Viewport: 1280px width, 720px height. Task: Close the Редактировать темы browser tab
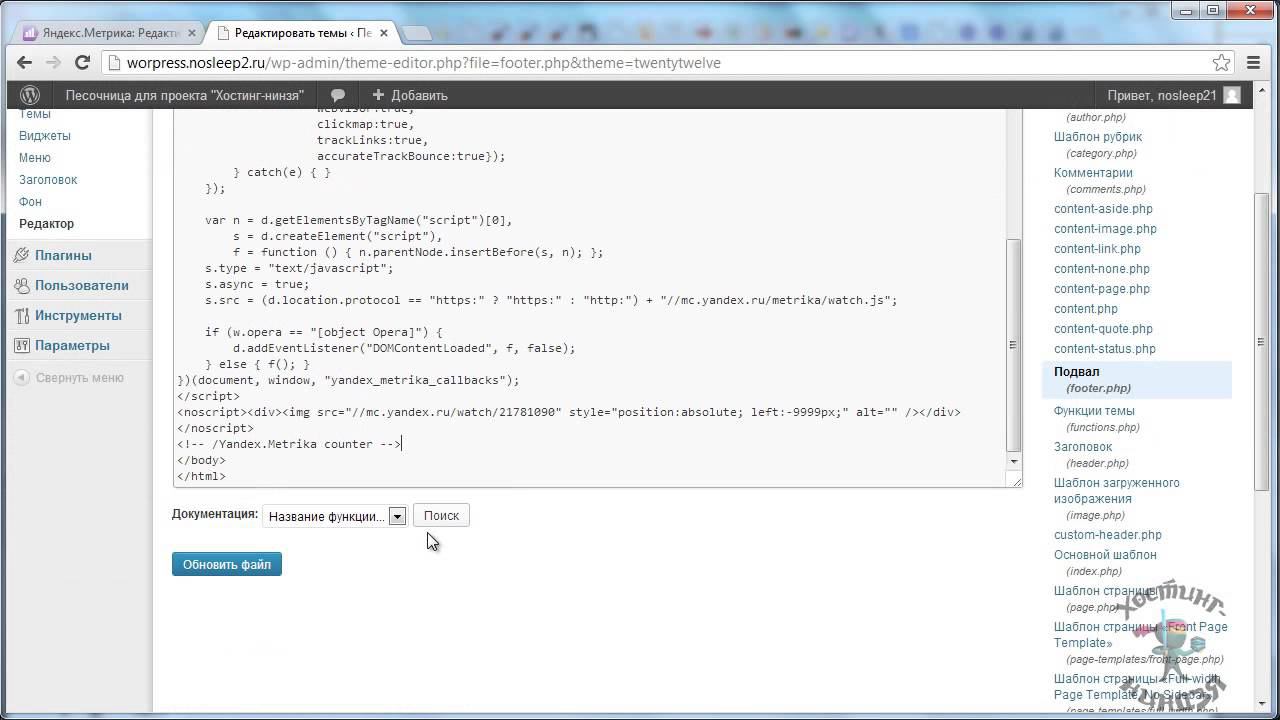click(384, 33)
